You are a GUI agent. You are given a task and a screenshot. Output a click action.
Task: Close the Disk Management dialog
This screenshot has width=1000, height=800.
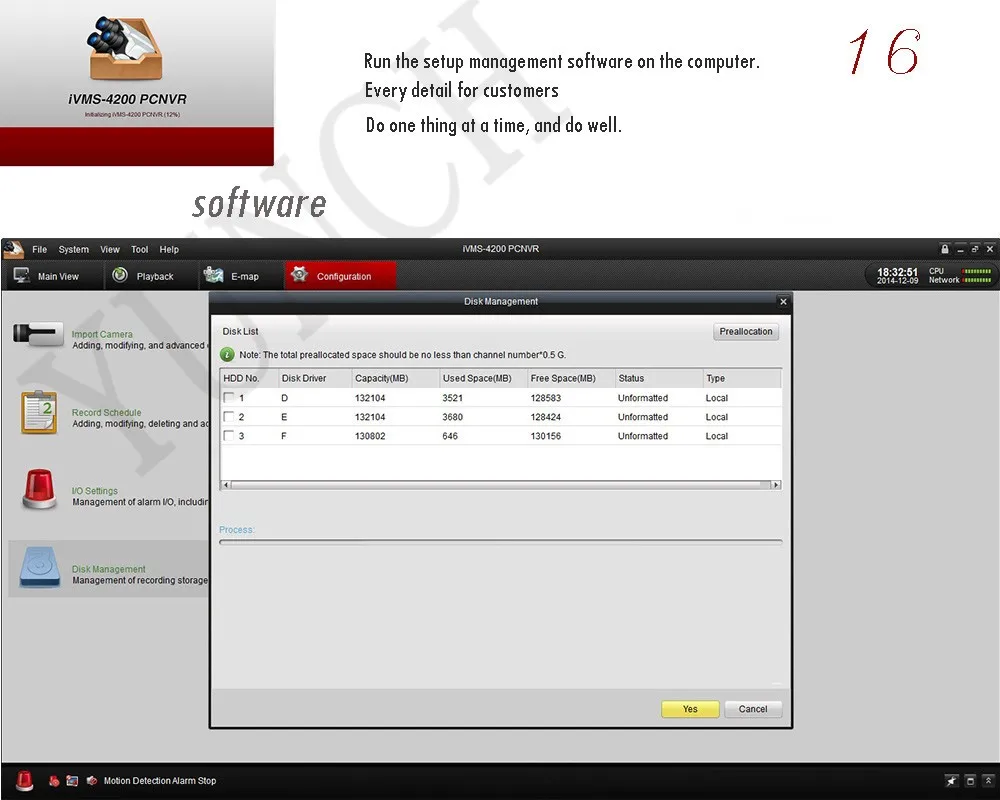[x=783, y=302]
